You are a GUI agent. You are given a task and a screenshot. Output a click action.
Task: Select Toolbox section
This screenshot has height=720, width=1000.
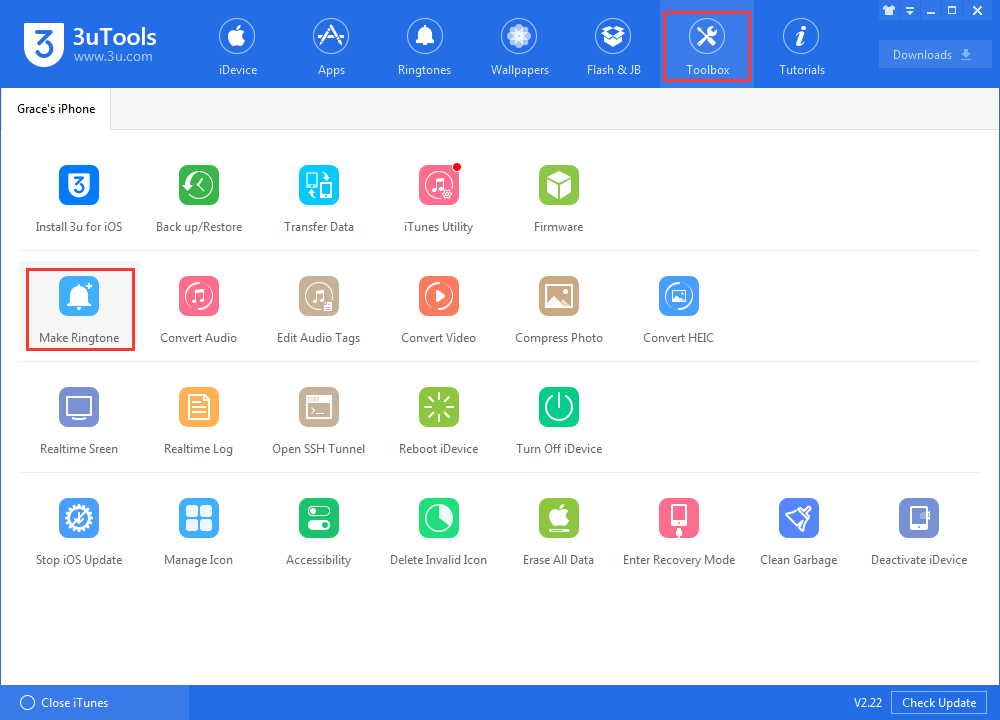[707, 47]
